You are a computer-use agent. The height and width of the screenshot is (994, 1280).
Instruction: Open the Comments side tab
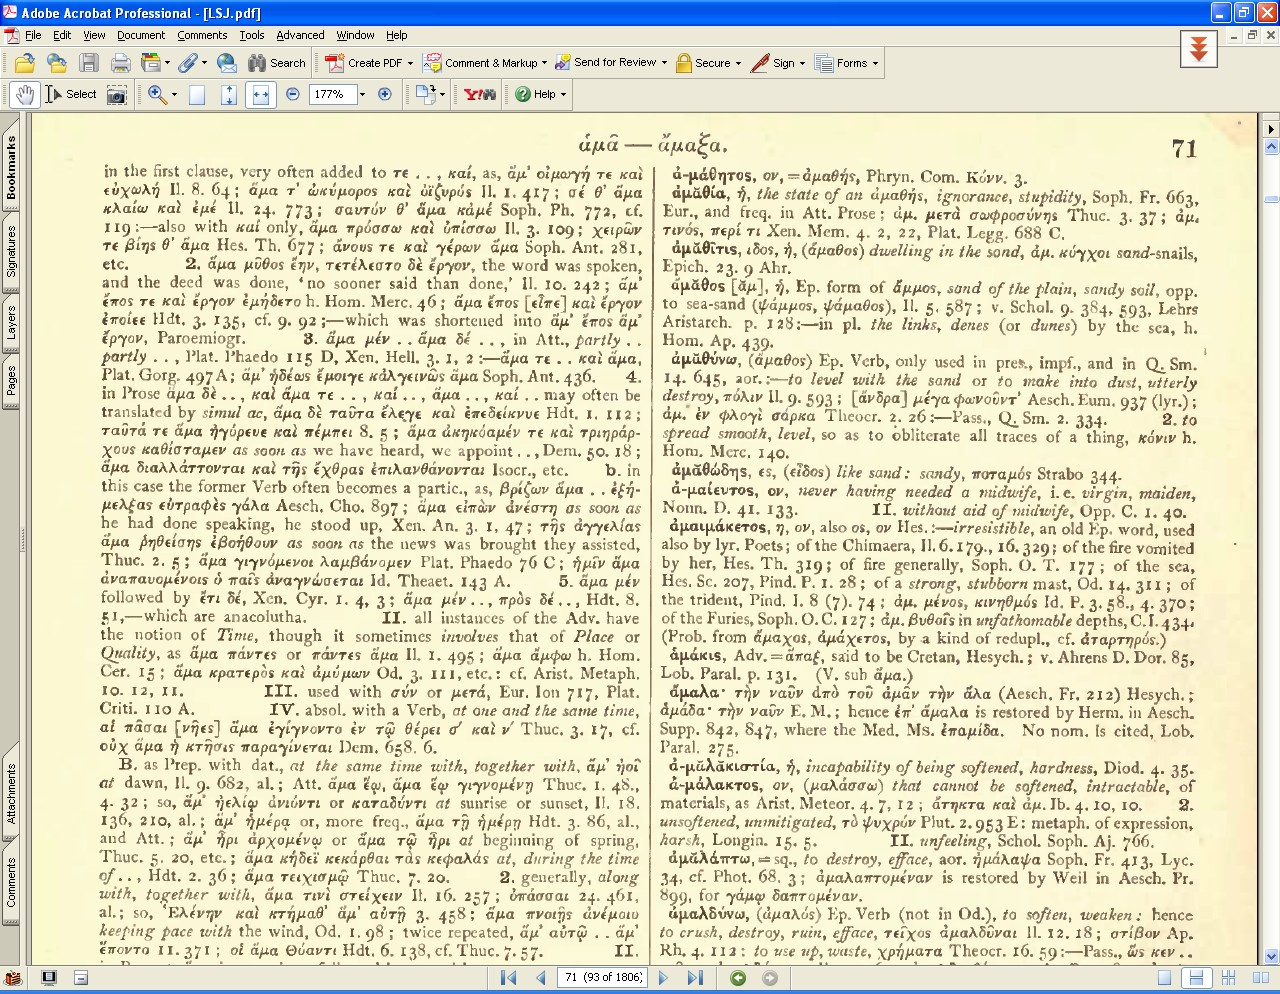pos(11,882)
